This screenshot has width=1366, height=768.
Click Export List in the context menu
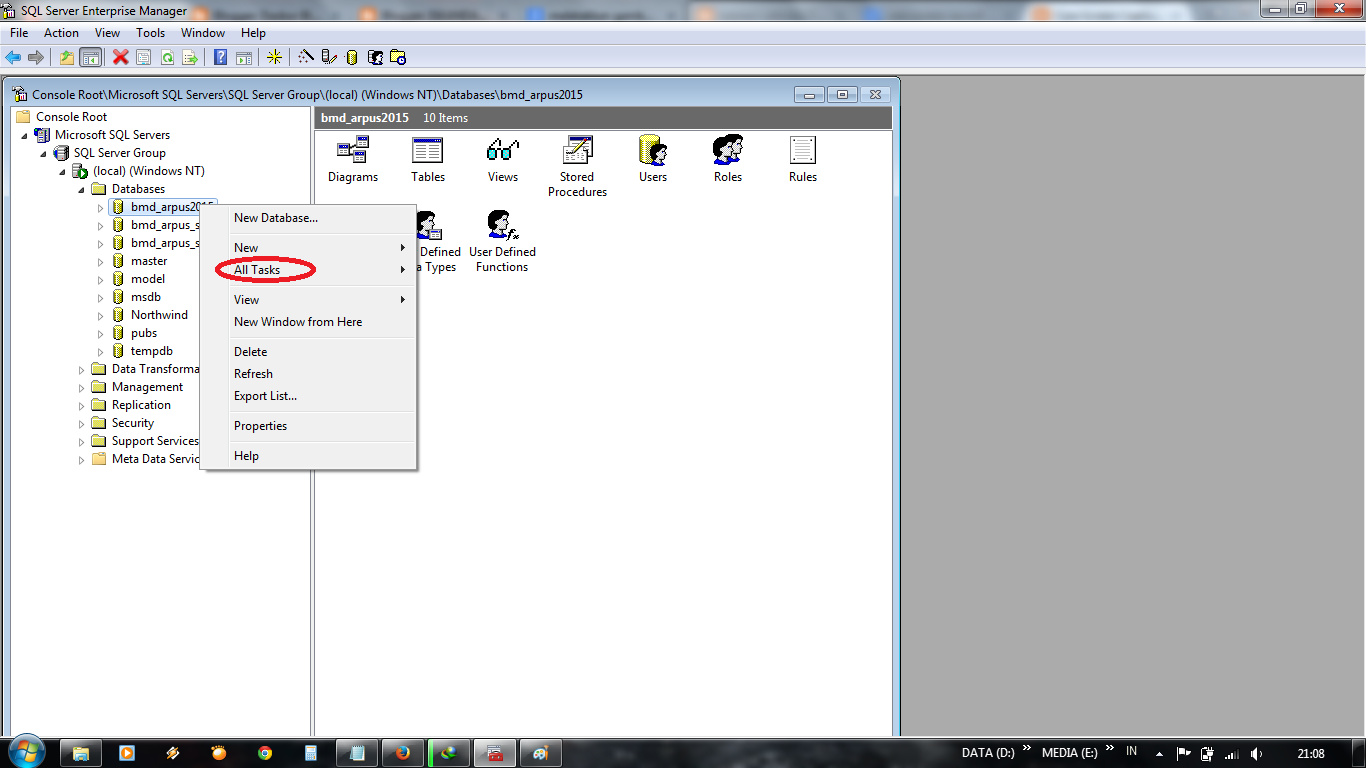click(267, 395)
